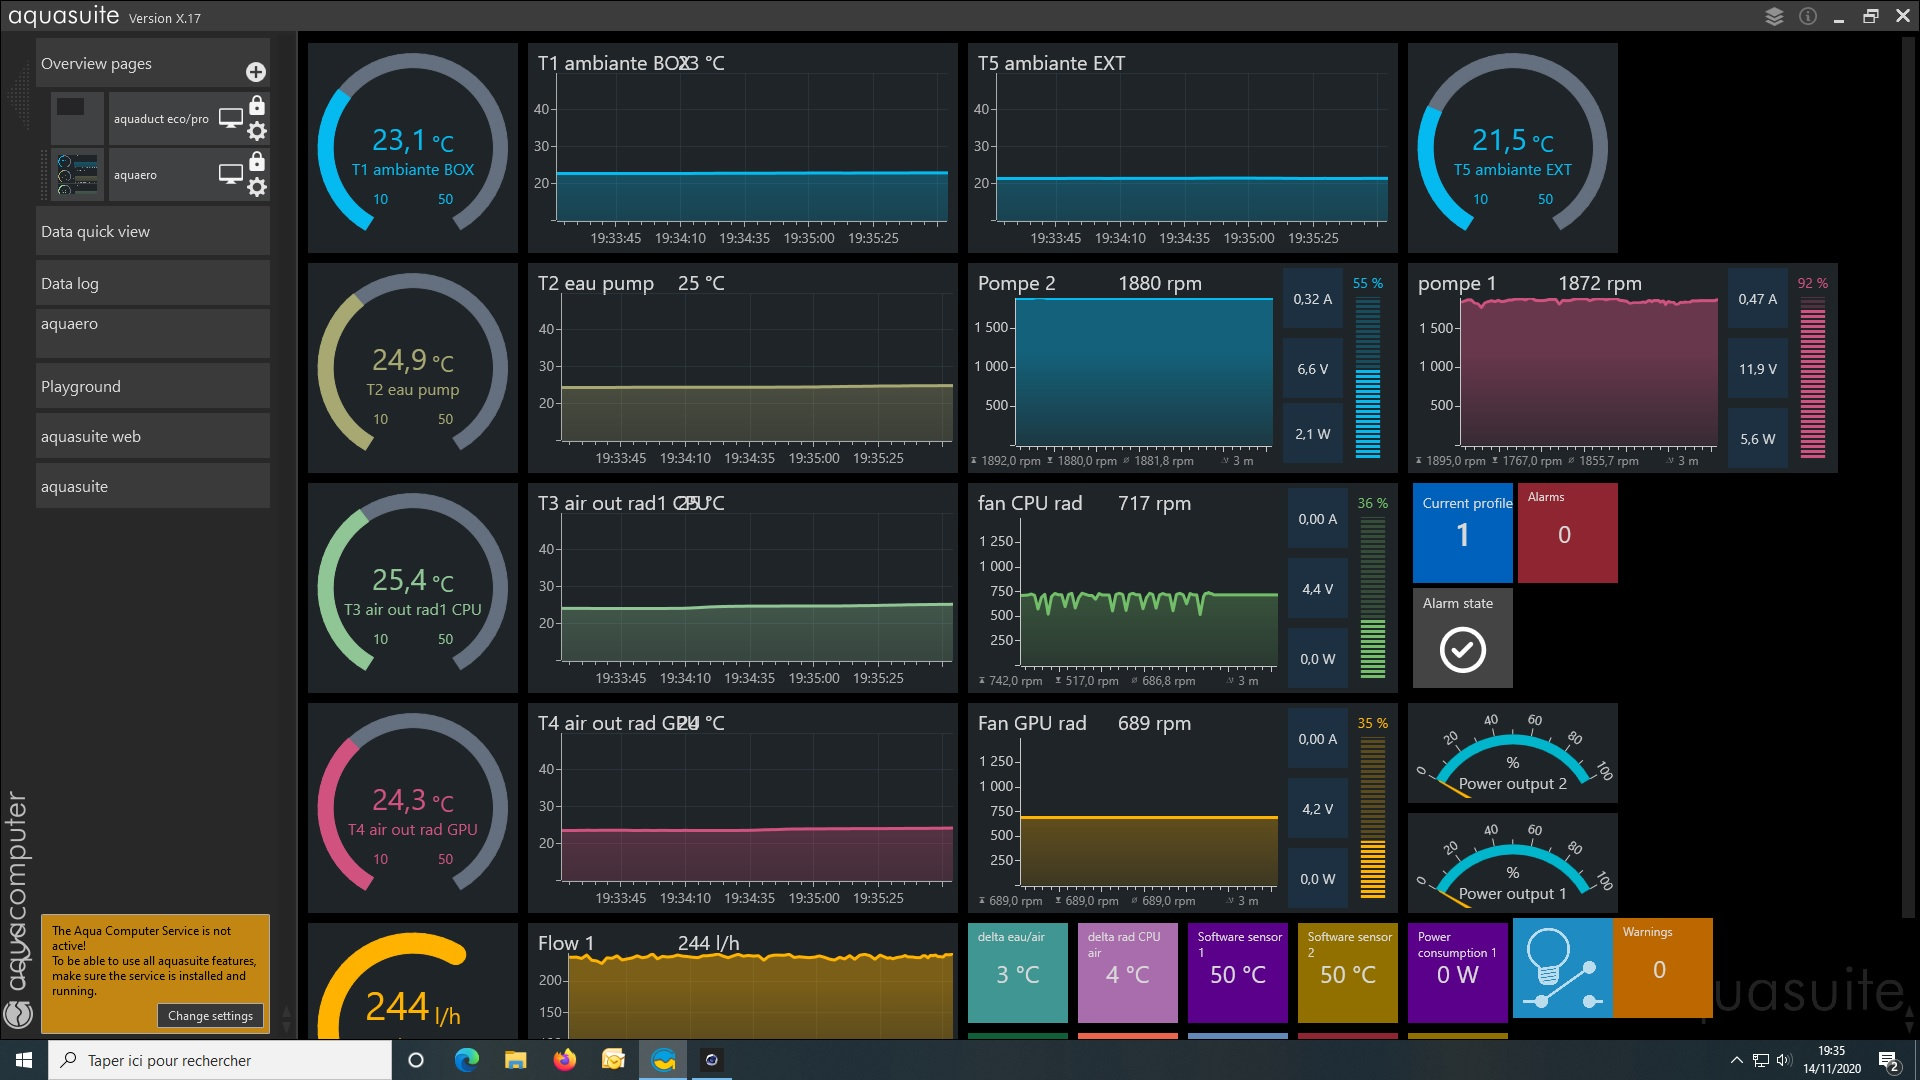Add a new overview page with plus icon
Viewport: 1920px width, 1080px height.
256,72
